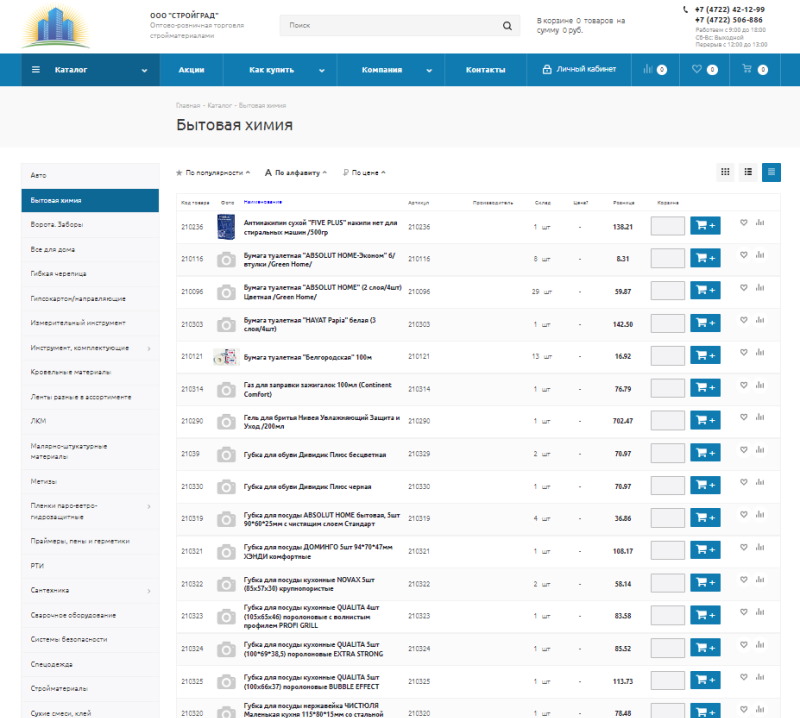Expand the Каталог dropdown menu

[90, 70]
